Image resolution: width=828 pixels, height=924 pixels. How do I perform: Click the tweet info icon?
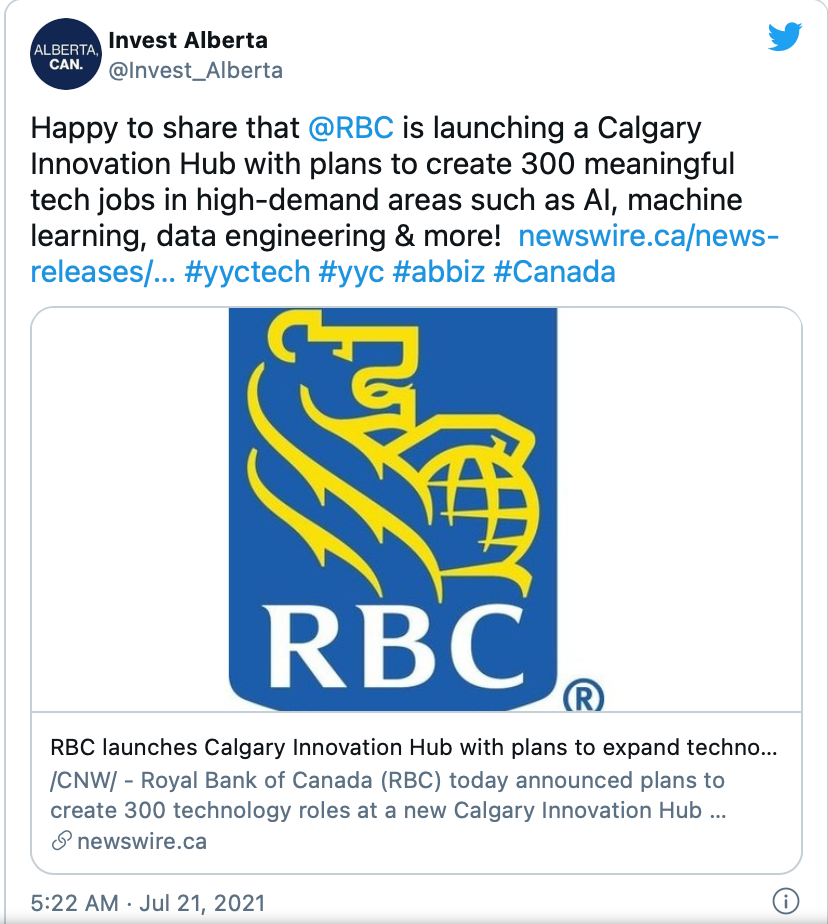(x=787, y=901)
